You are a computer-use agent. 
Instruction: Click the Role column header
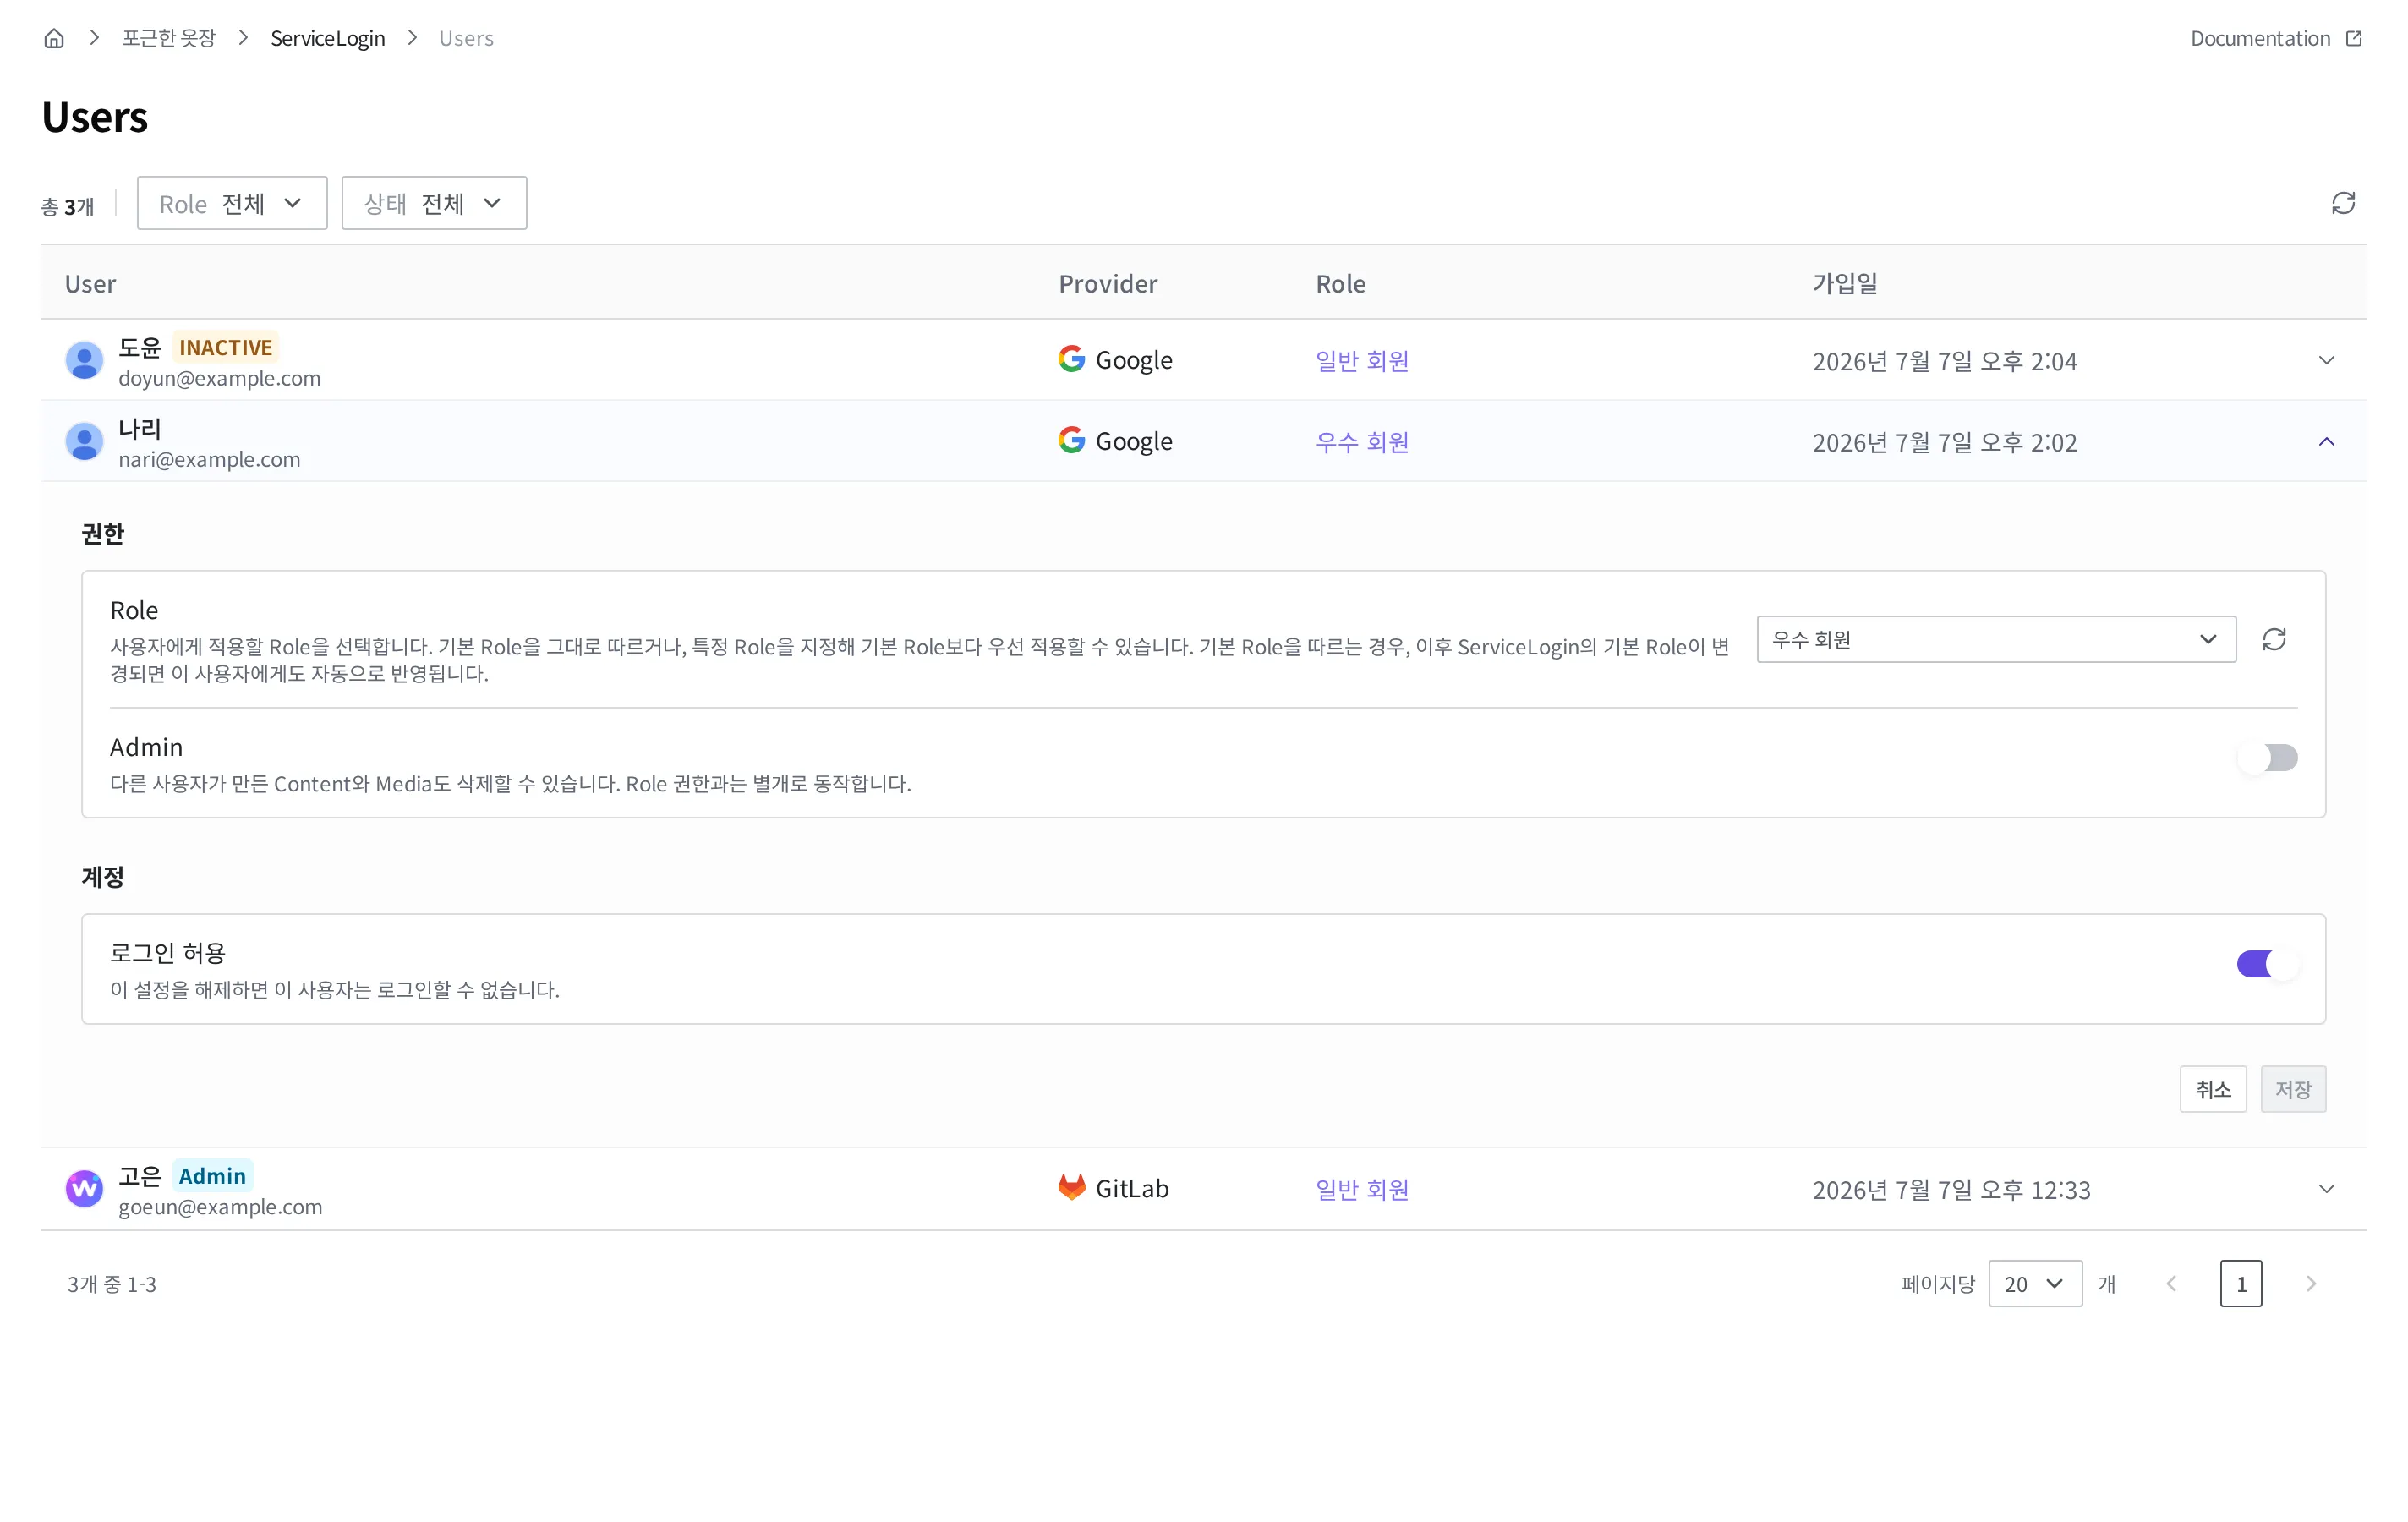tap(1340, 283)
